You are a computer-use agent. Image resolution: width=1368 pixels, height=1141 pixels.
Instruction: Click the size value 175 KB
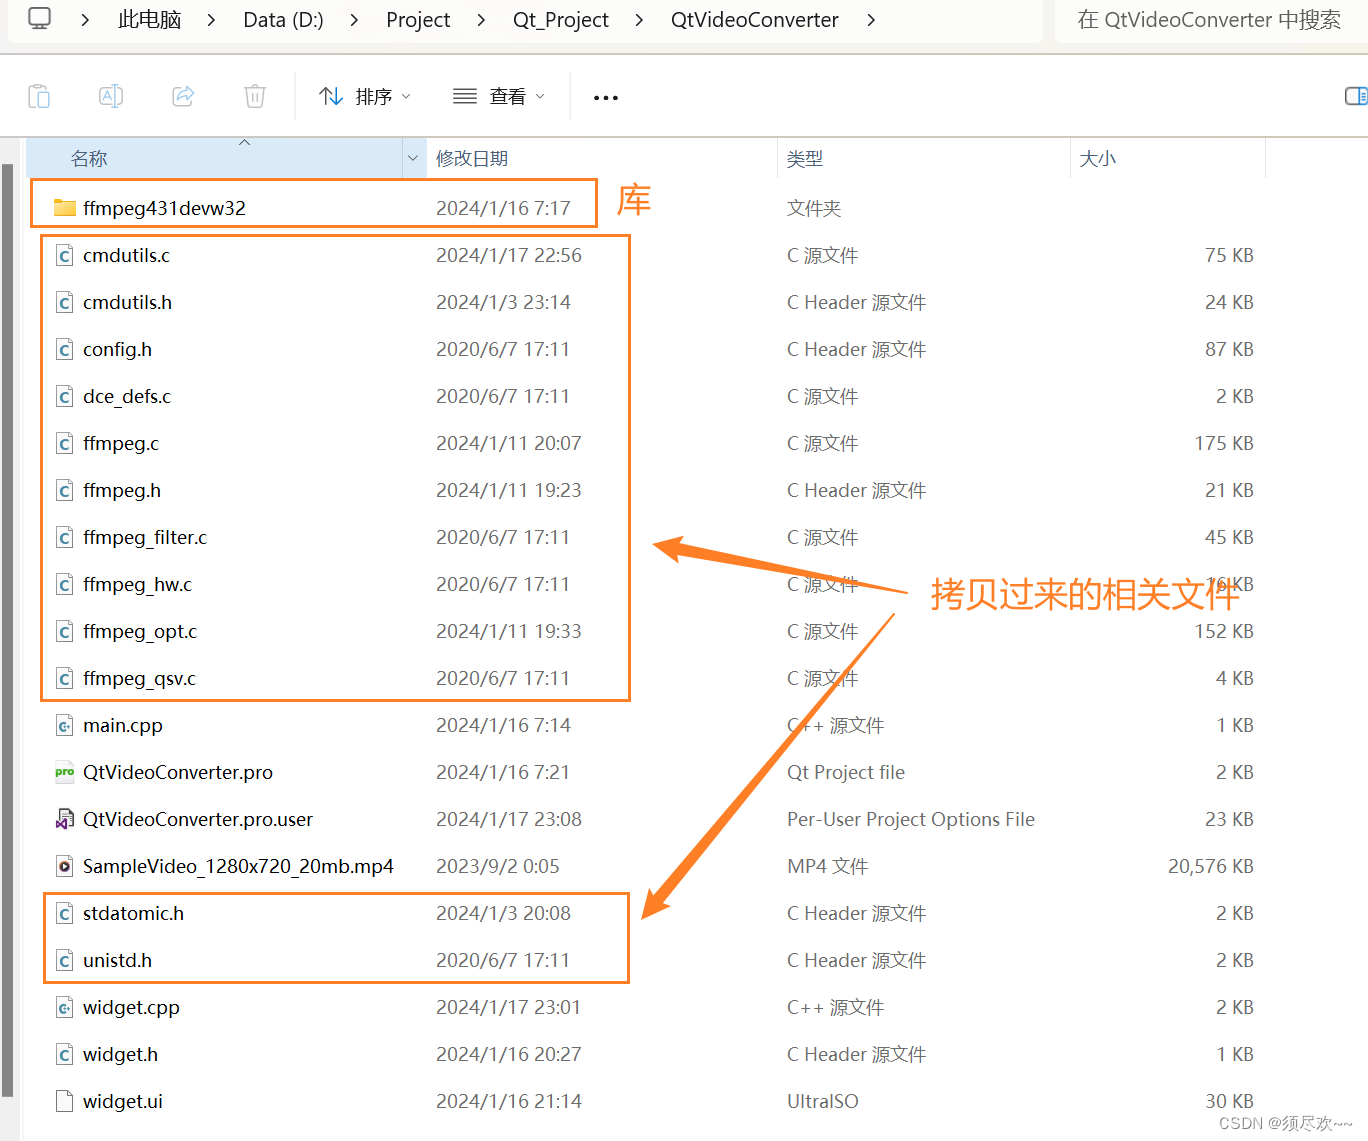point(1224,443)
